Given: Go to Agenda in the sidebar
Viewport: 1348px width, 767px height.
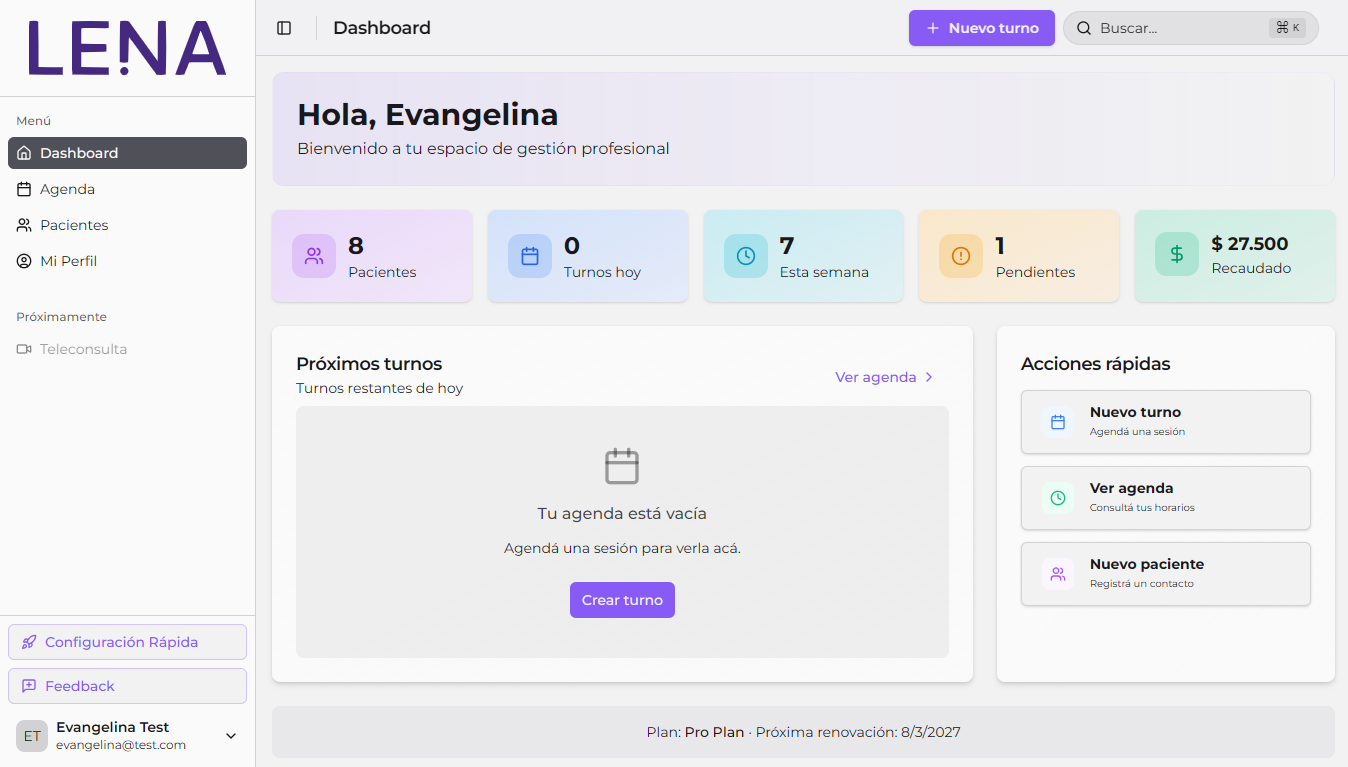Looking at the screenshot, I should 127,189.
